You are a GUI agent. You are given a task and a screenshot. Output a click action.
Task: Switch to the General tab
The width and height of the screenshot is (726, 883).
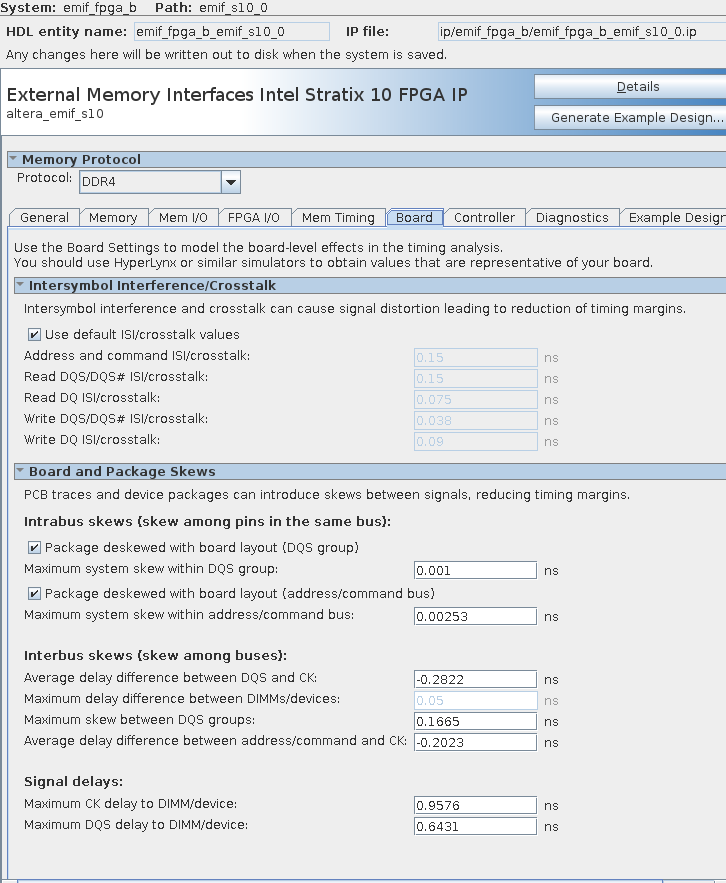coord(44,218)
